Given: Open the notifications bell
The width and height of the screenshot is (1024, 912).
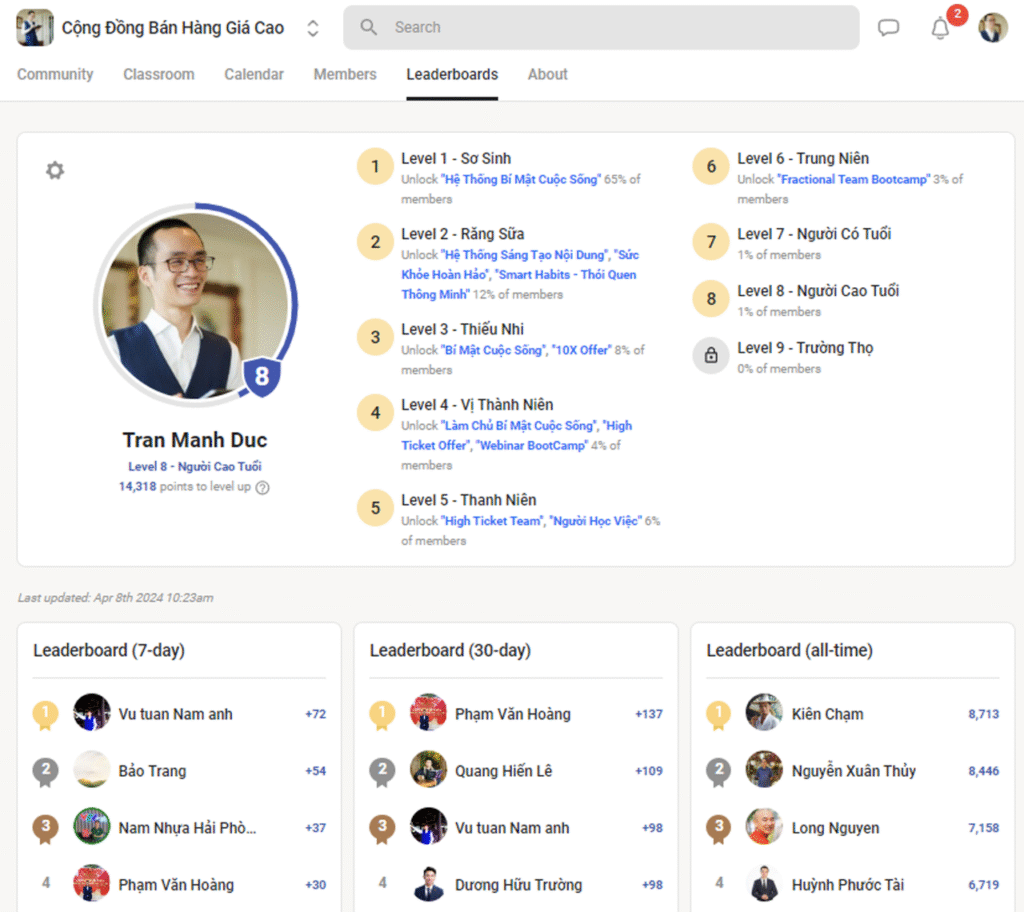Looking at the screenshot, I should 940,28.
